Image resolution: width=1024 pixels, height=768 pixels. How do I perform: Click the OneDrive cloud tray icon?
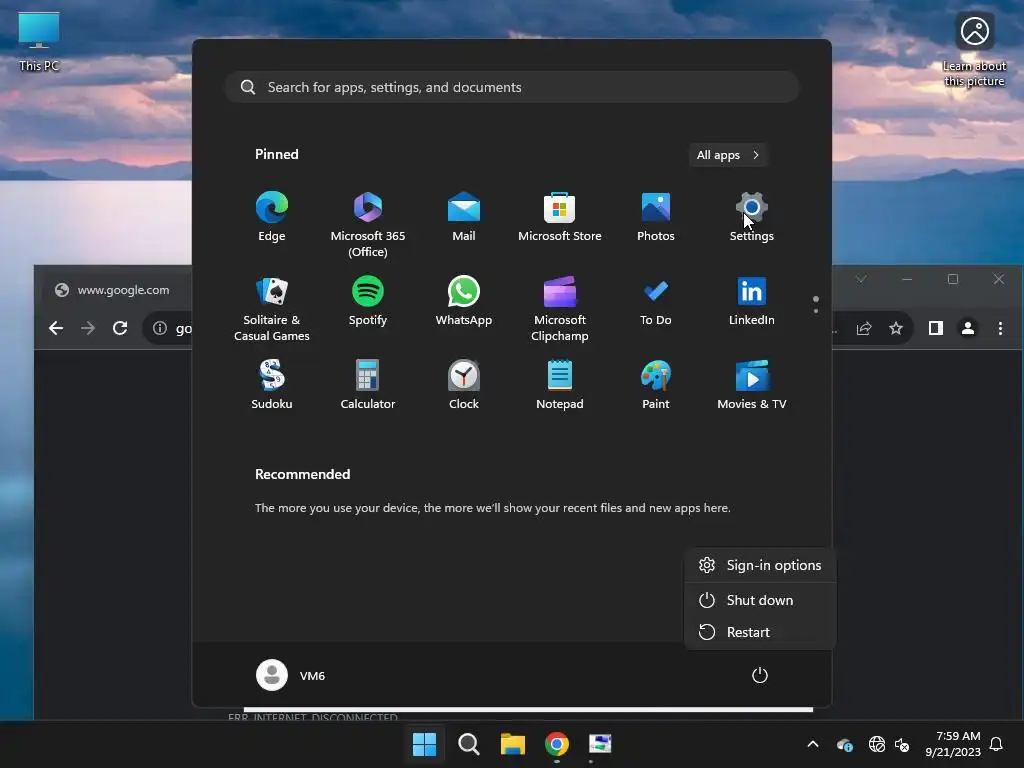coord(844,744)
